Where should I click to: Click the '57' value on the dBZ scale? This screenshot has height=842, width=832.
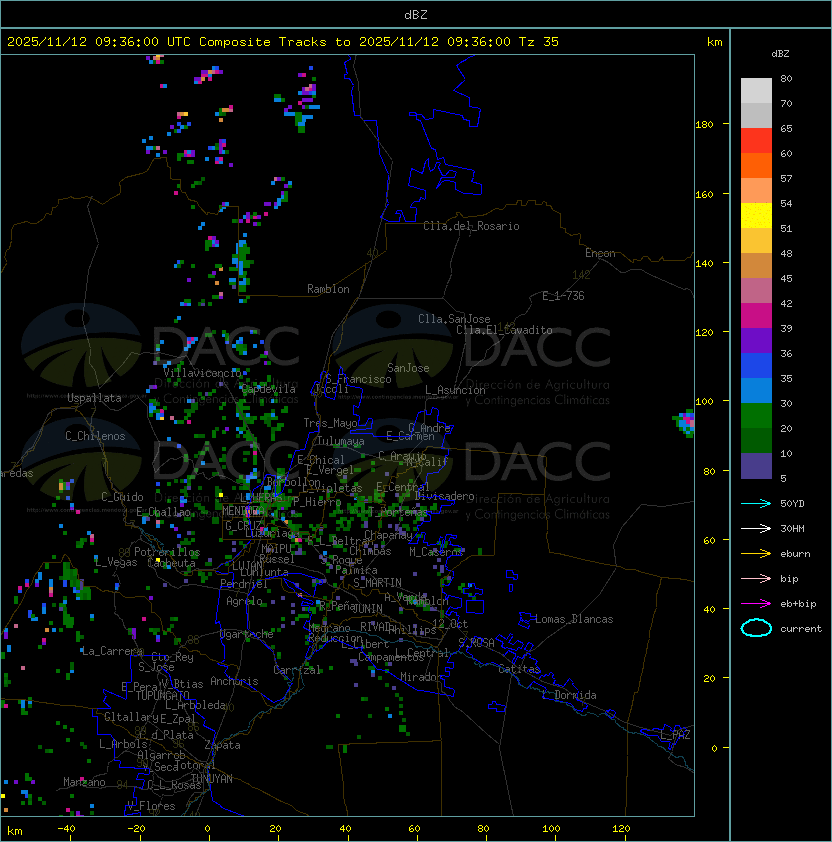(x=786, y=178)
